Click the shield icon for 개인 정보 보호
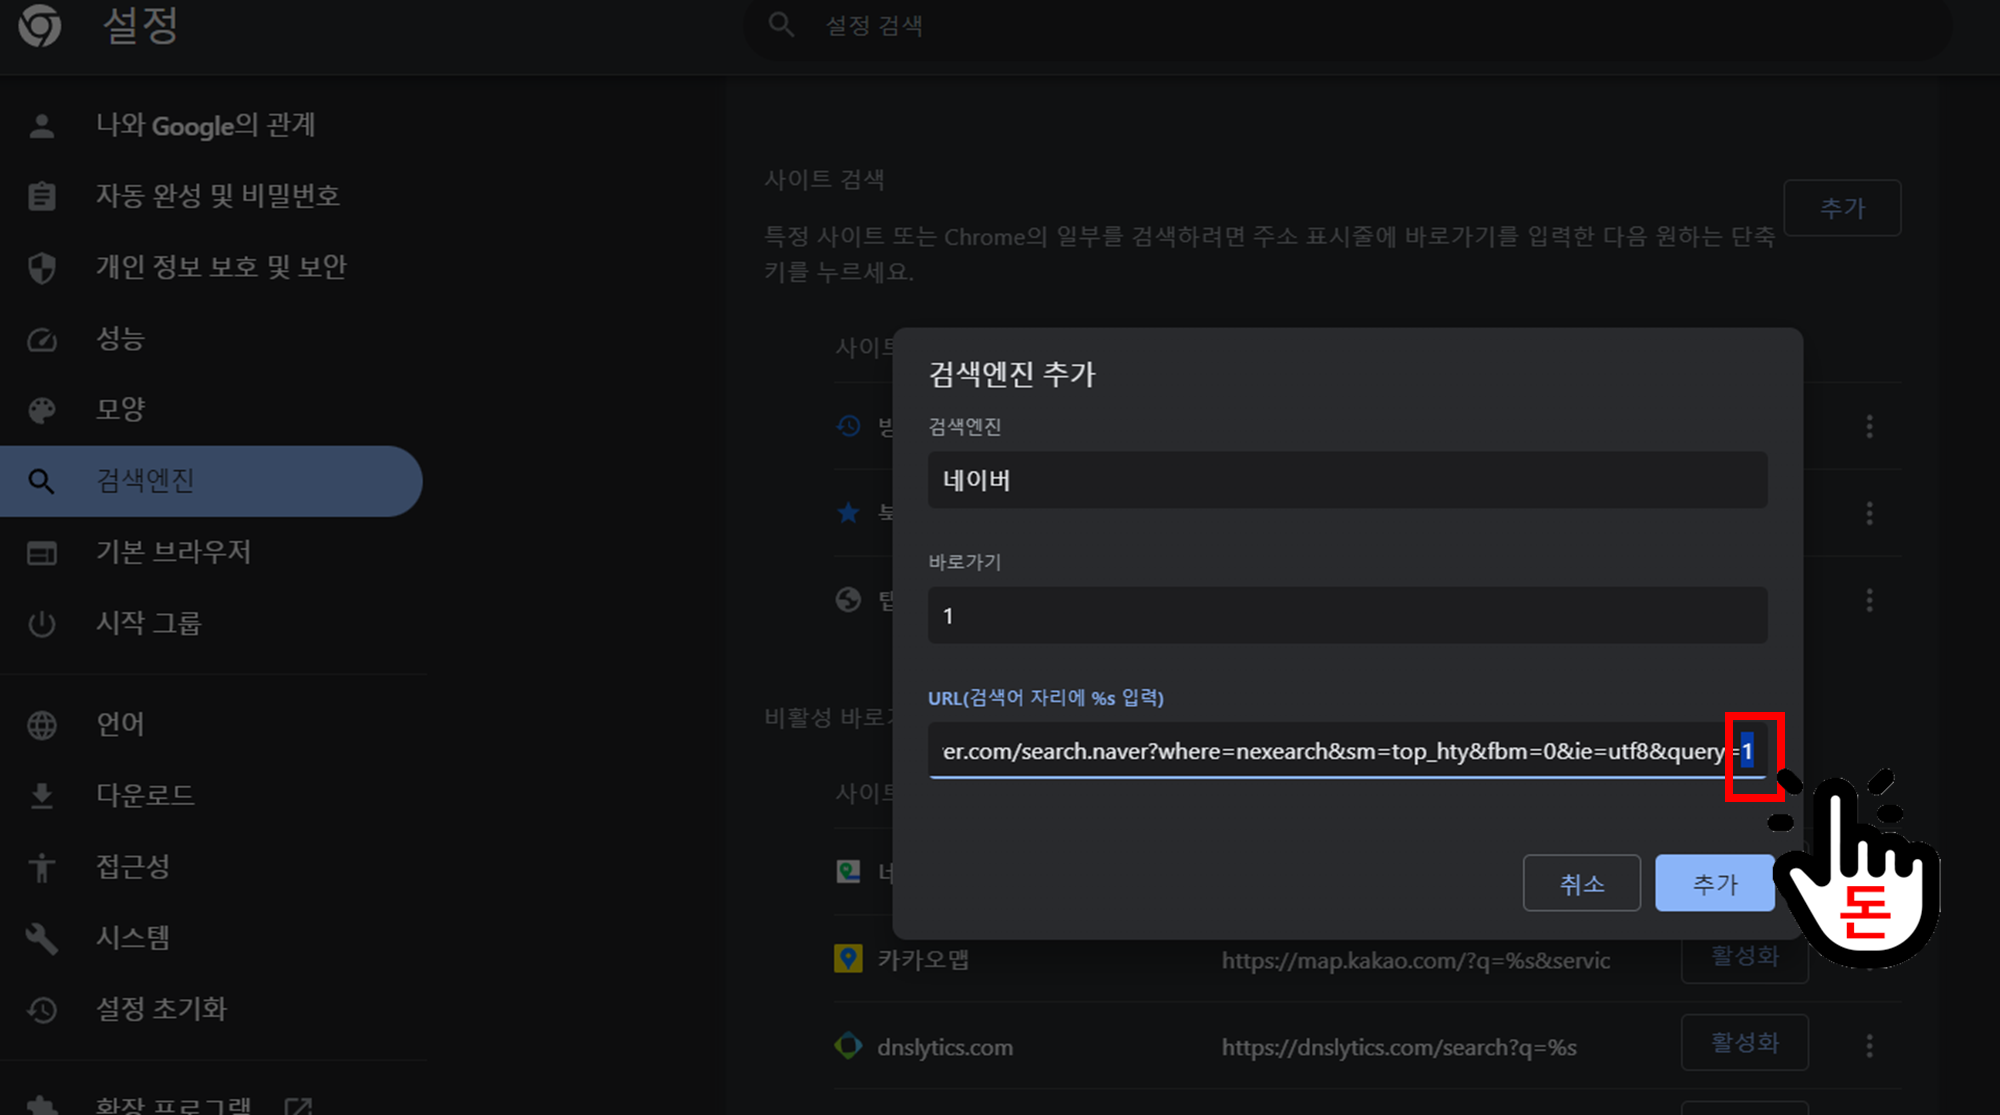The image size is (2000, 1115). pyautogui.click(x=42, y=268)
